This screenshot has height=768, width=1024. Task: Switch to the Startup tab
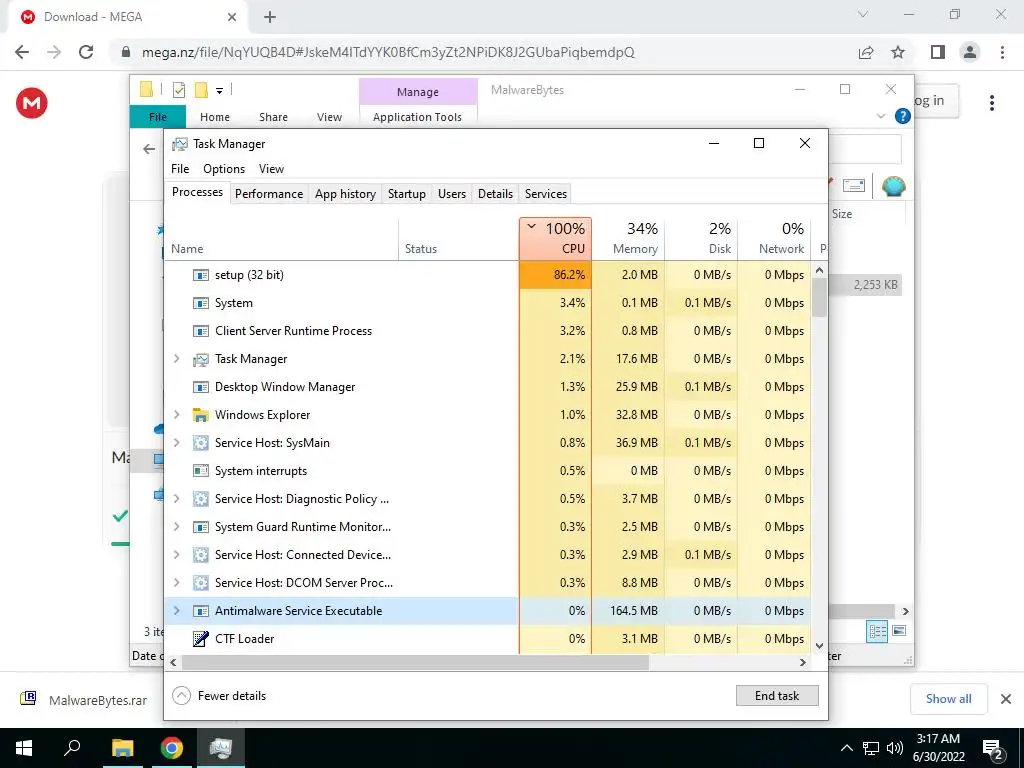click(407, 194)
